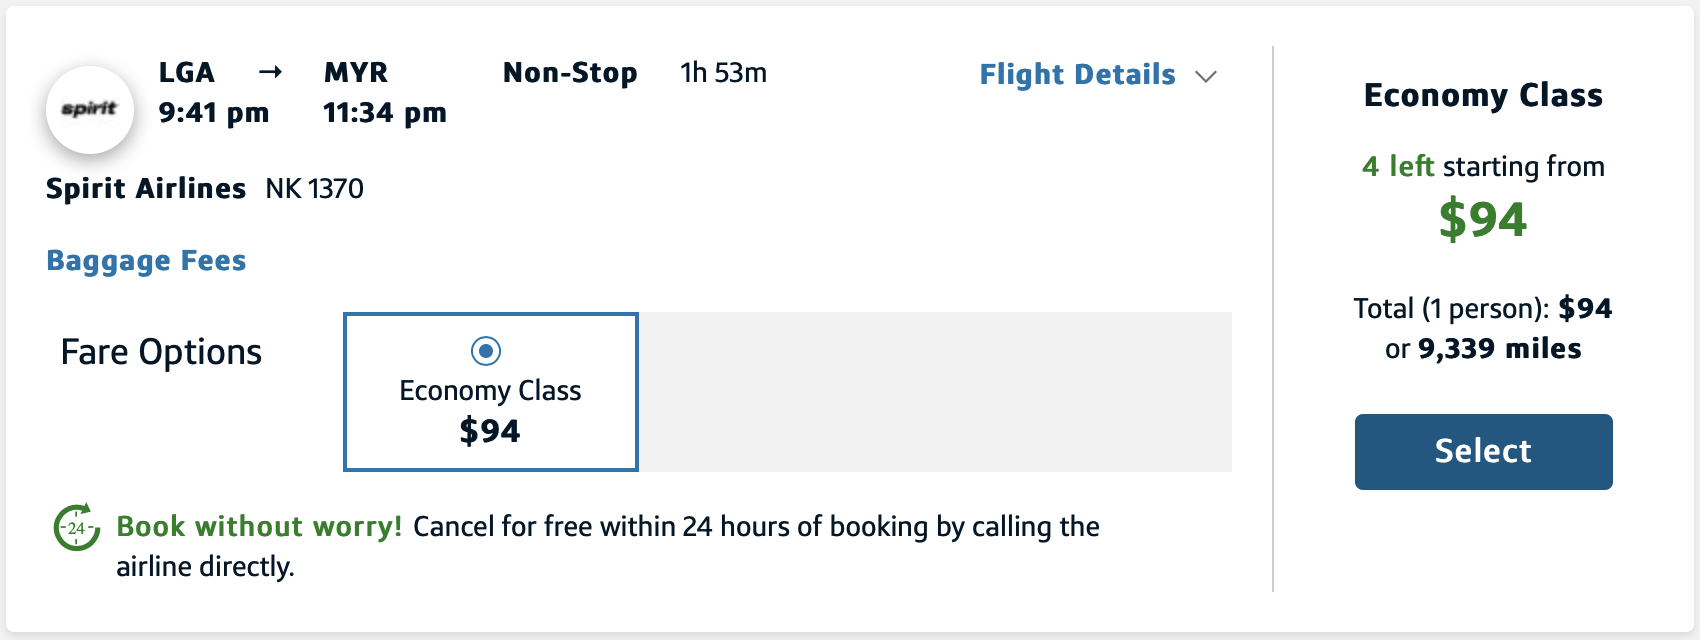Click the Book without worry message
The image size is (1700, 640).
coord(260,526)
